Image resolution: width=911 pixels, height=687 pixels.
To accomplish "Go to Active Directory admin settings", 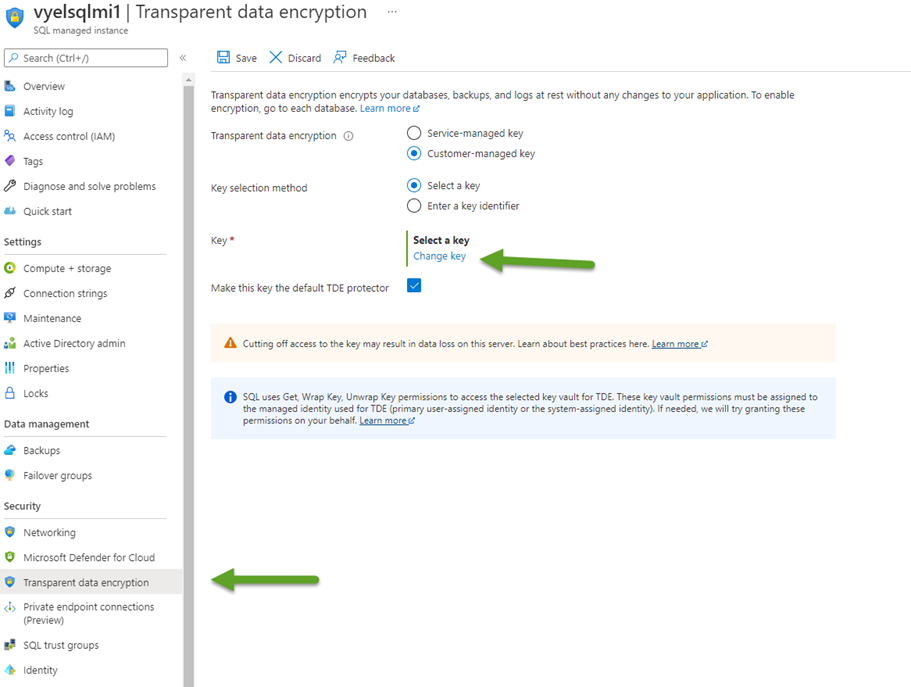I will [x=74, y=343].
